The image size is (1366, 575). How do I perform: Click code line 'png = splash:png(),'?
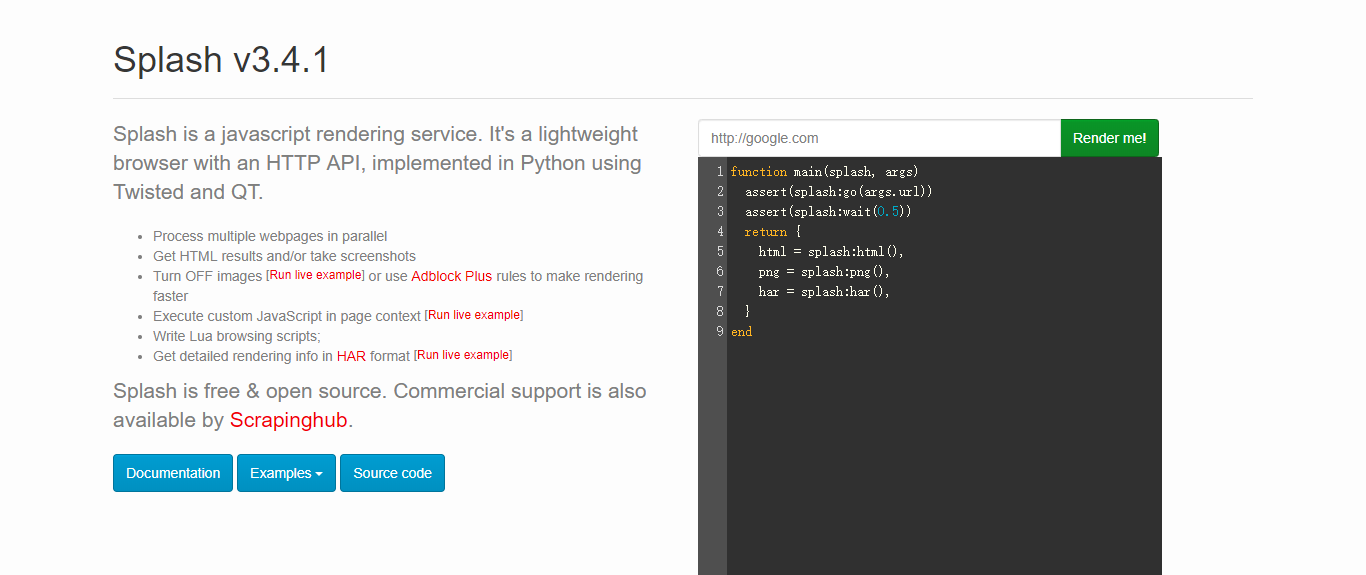(824, 272)
